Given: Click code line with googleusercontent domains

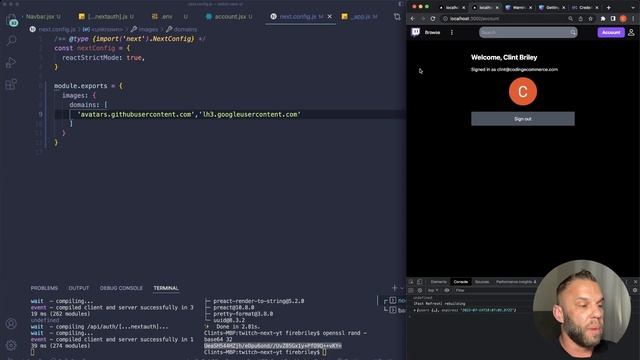Looking at the screenshot, I should pos(189,114).
